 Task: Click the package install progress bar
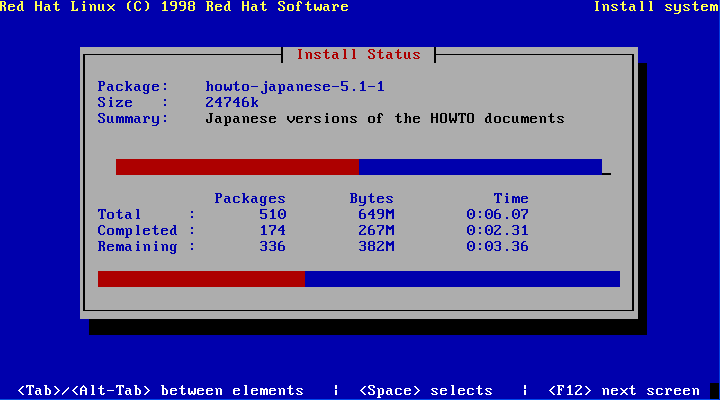(x=359, y=167)
